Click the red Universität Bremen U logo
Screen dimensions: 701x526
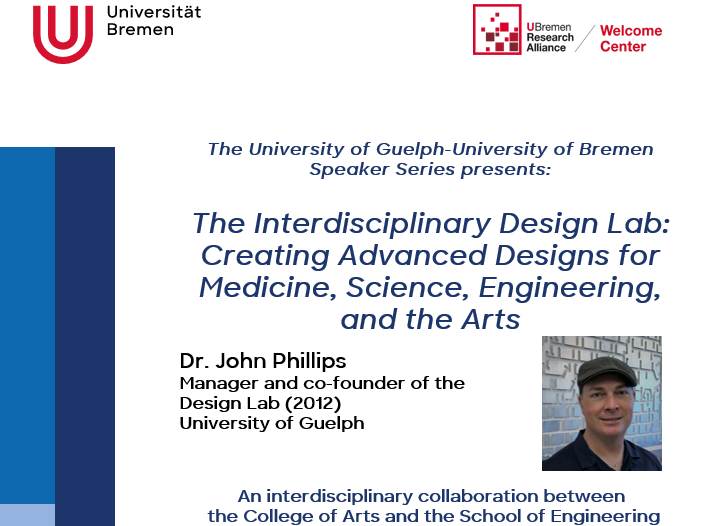pos(62,32)
